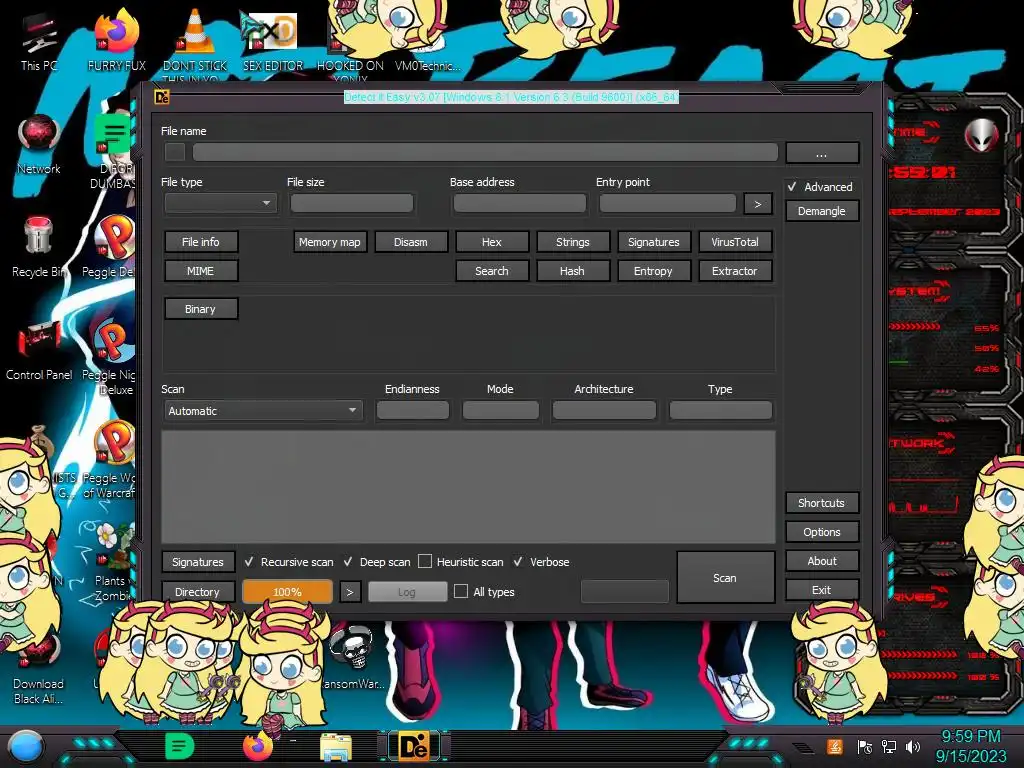This screenshot has height=768, width=1024.
Task: Open the File info view
Action: pyautogui.click(x=200, y=242)
